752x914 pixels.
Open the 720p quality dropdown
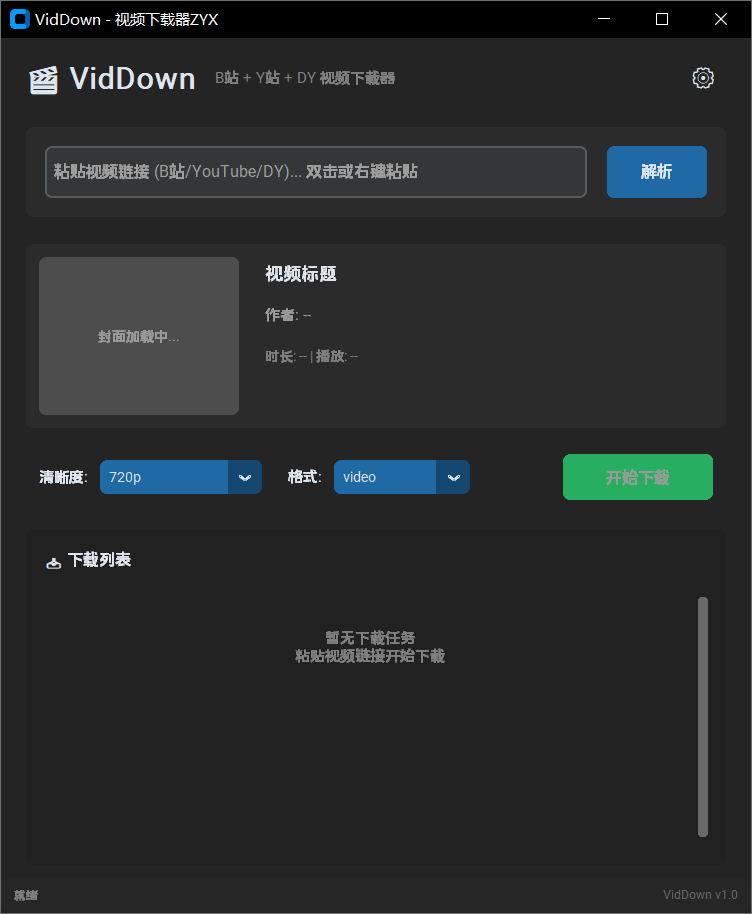181,477
